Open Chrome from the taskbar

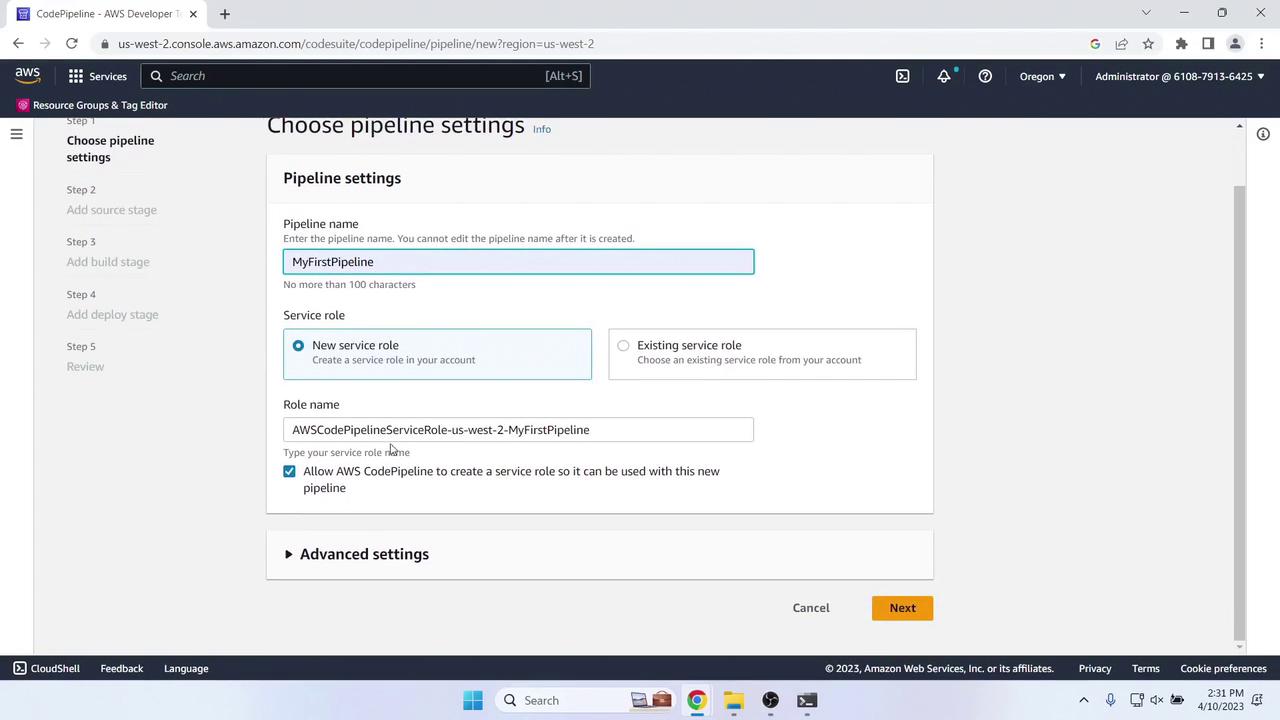(x=697, y=700)
